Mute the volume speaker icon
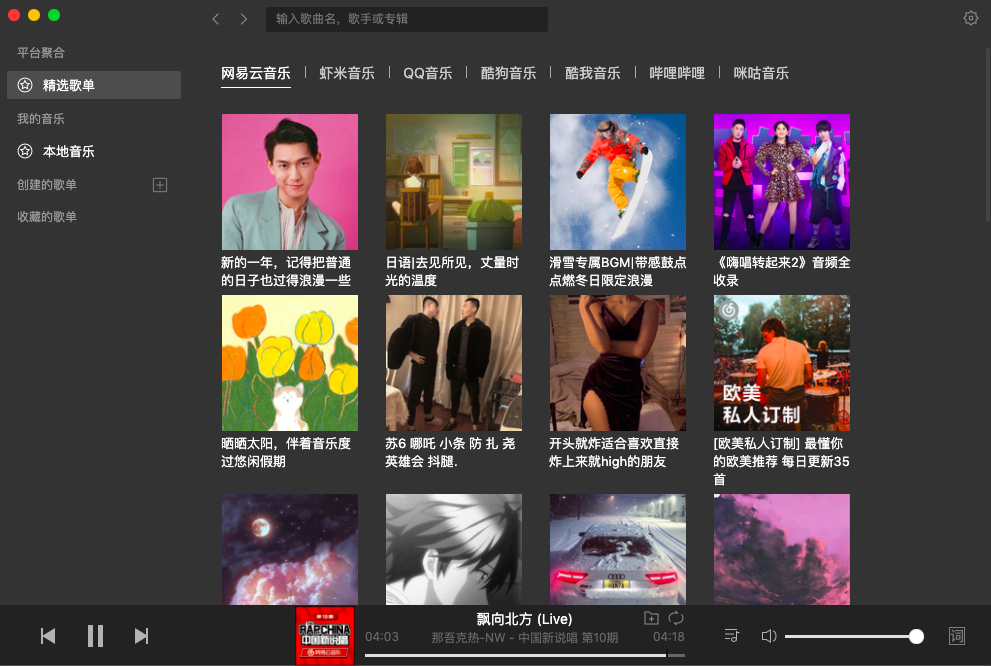The width and height of the screenshot is (991, 666). 769,636
